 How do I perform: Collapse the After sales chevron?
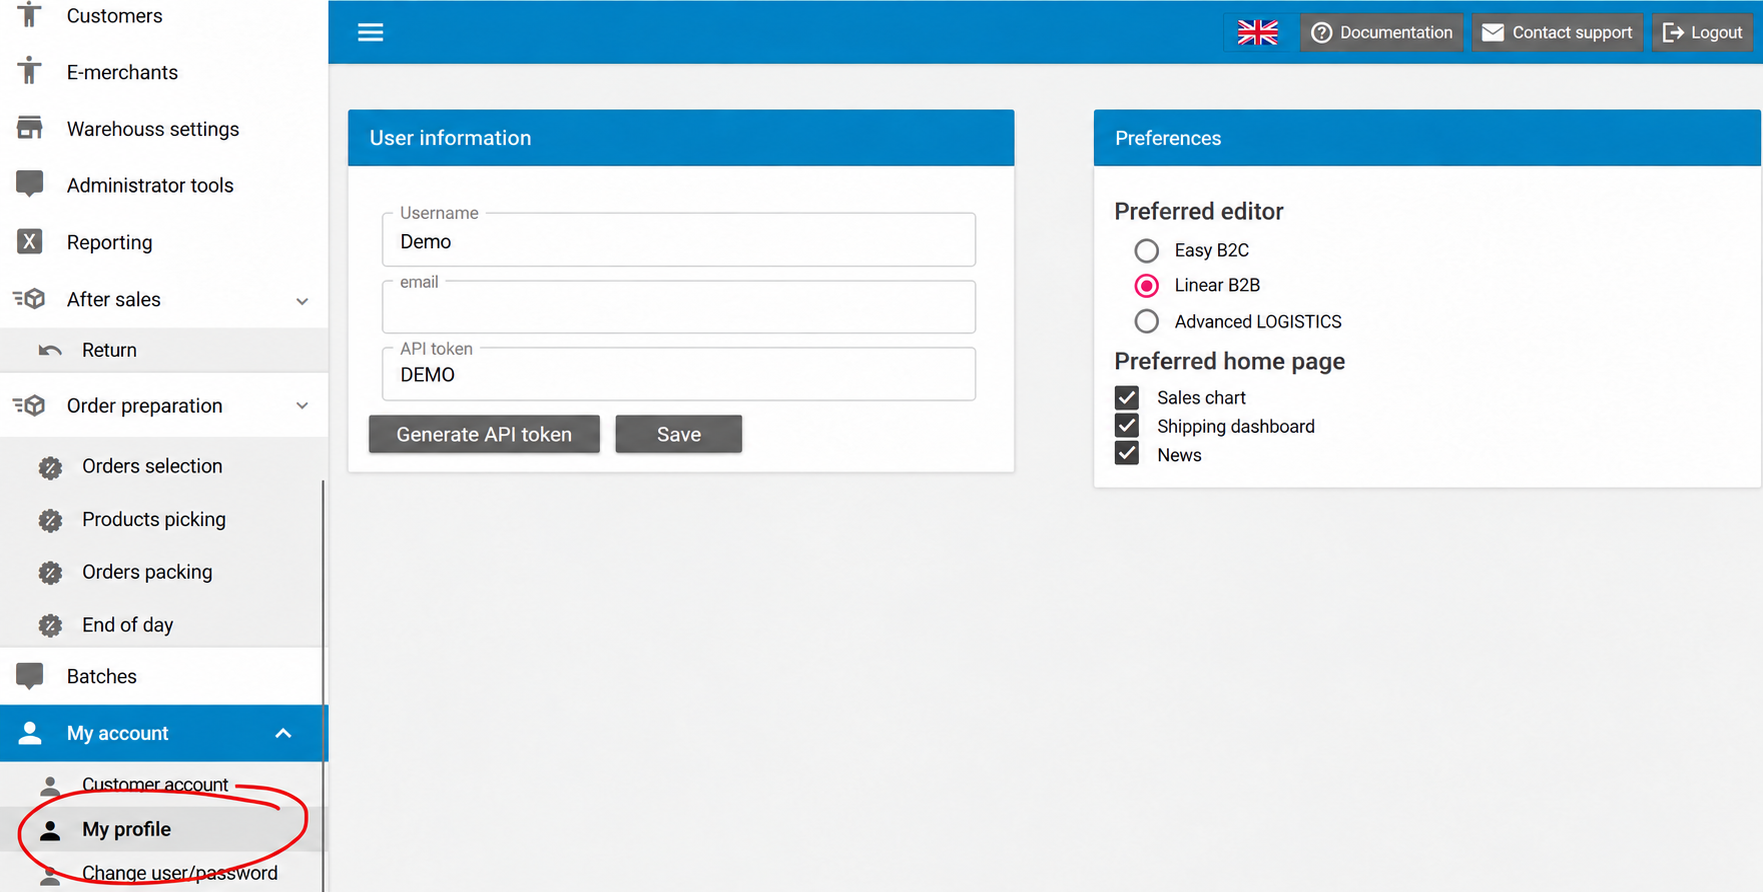(x=302, y=301)
